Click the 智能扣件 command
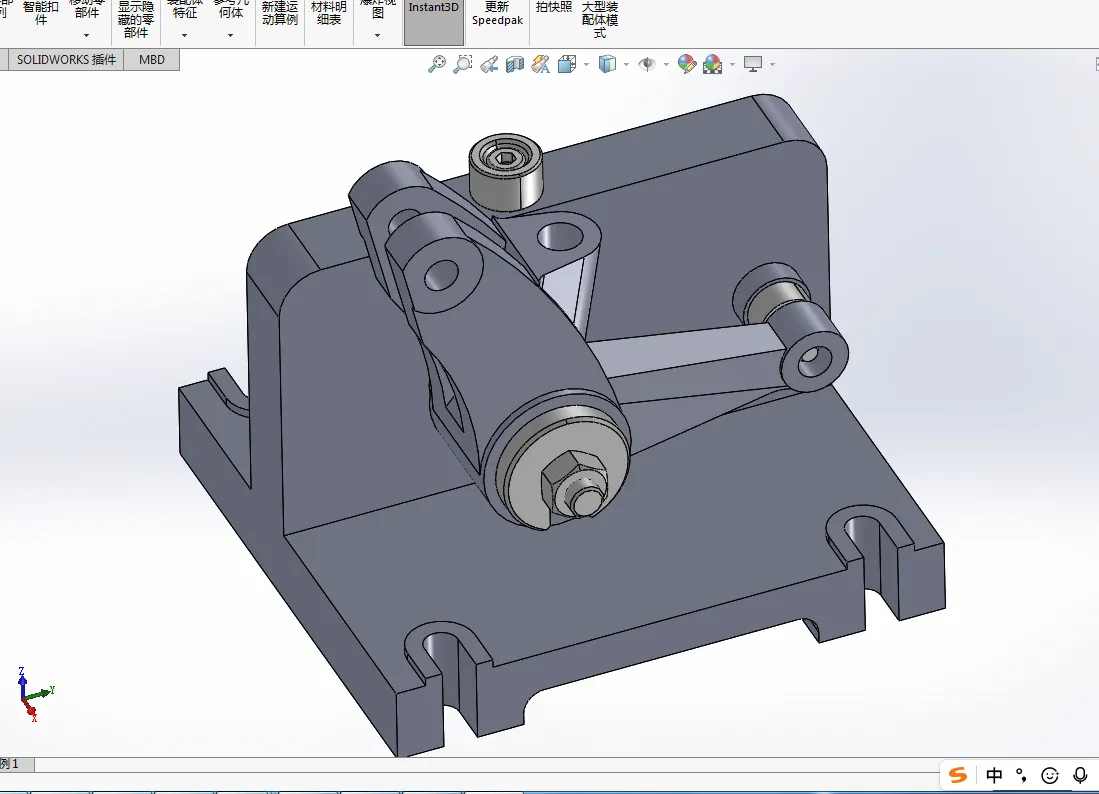This screenshot has height=794, width=1099. (x=41, y=13)
